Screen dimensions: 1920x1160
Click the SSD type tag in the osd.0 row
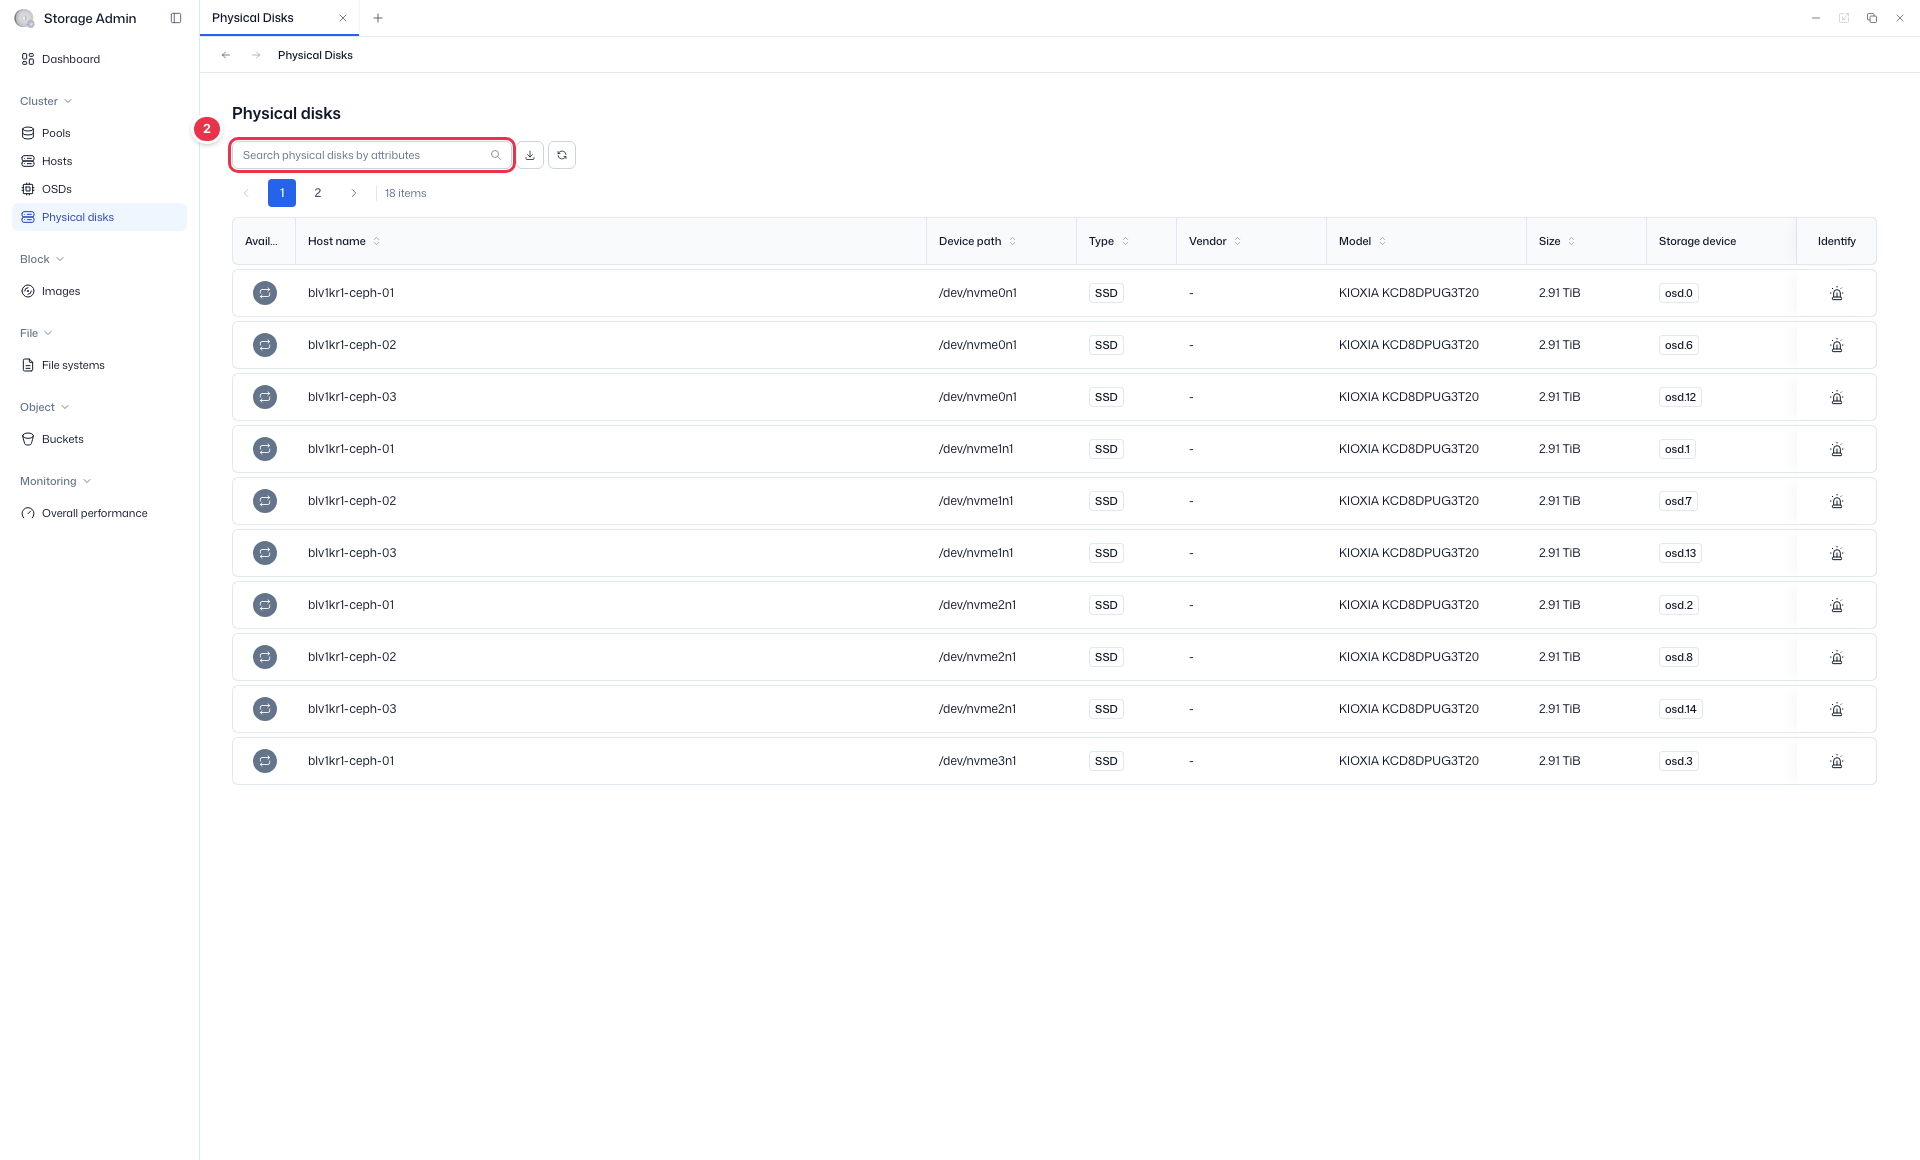point(1106,293)
